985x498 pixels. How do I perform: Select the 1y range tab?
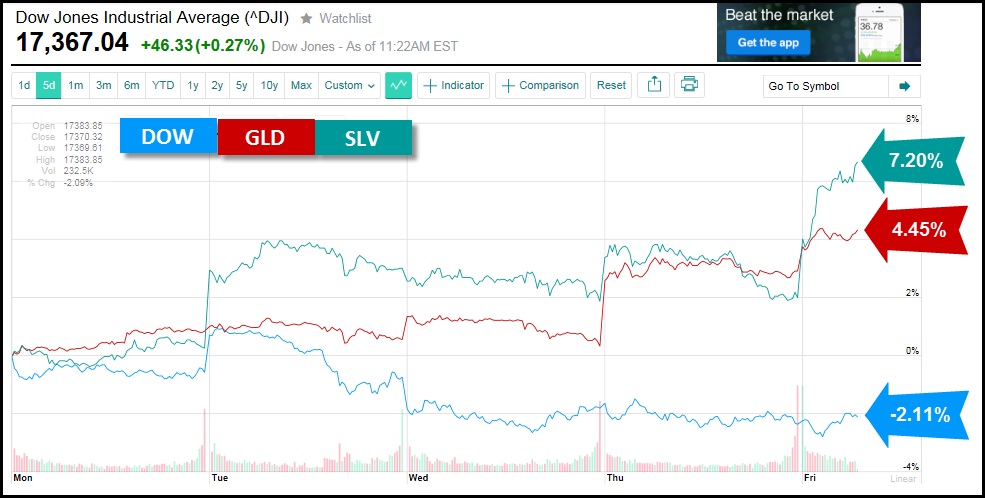pyautogui.click(x=191, y=86)
